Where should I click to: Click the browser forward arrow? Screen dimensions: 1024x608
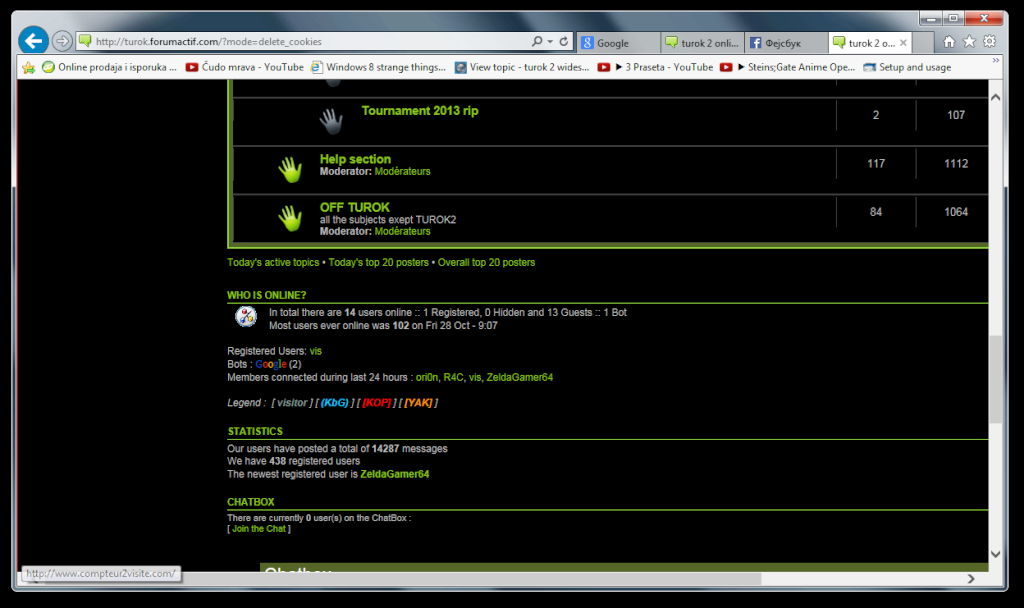pos(62,41)
